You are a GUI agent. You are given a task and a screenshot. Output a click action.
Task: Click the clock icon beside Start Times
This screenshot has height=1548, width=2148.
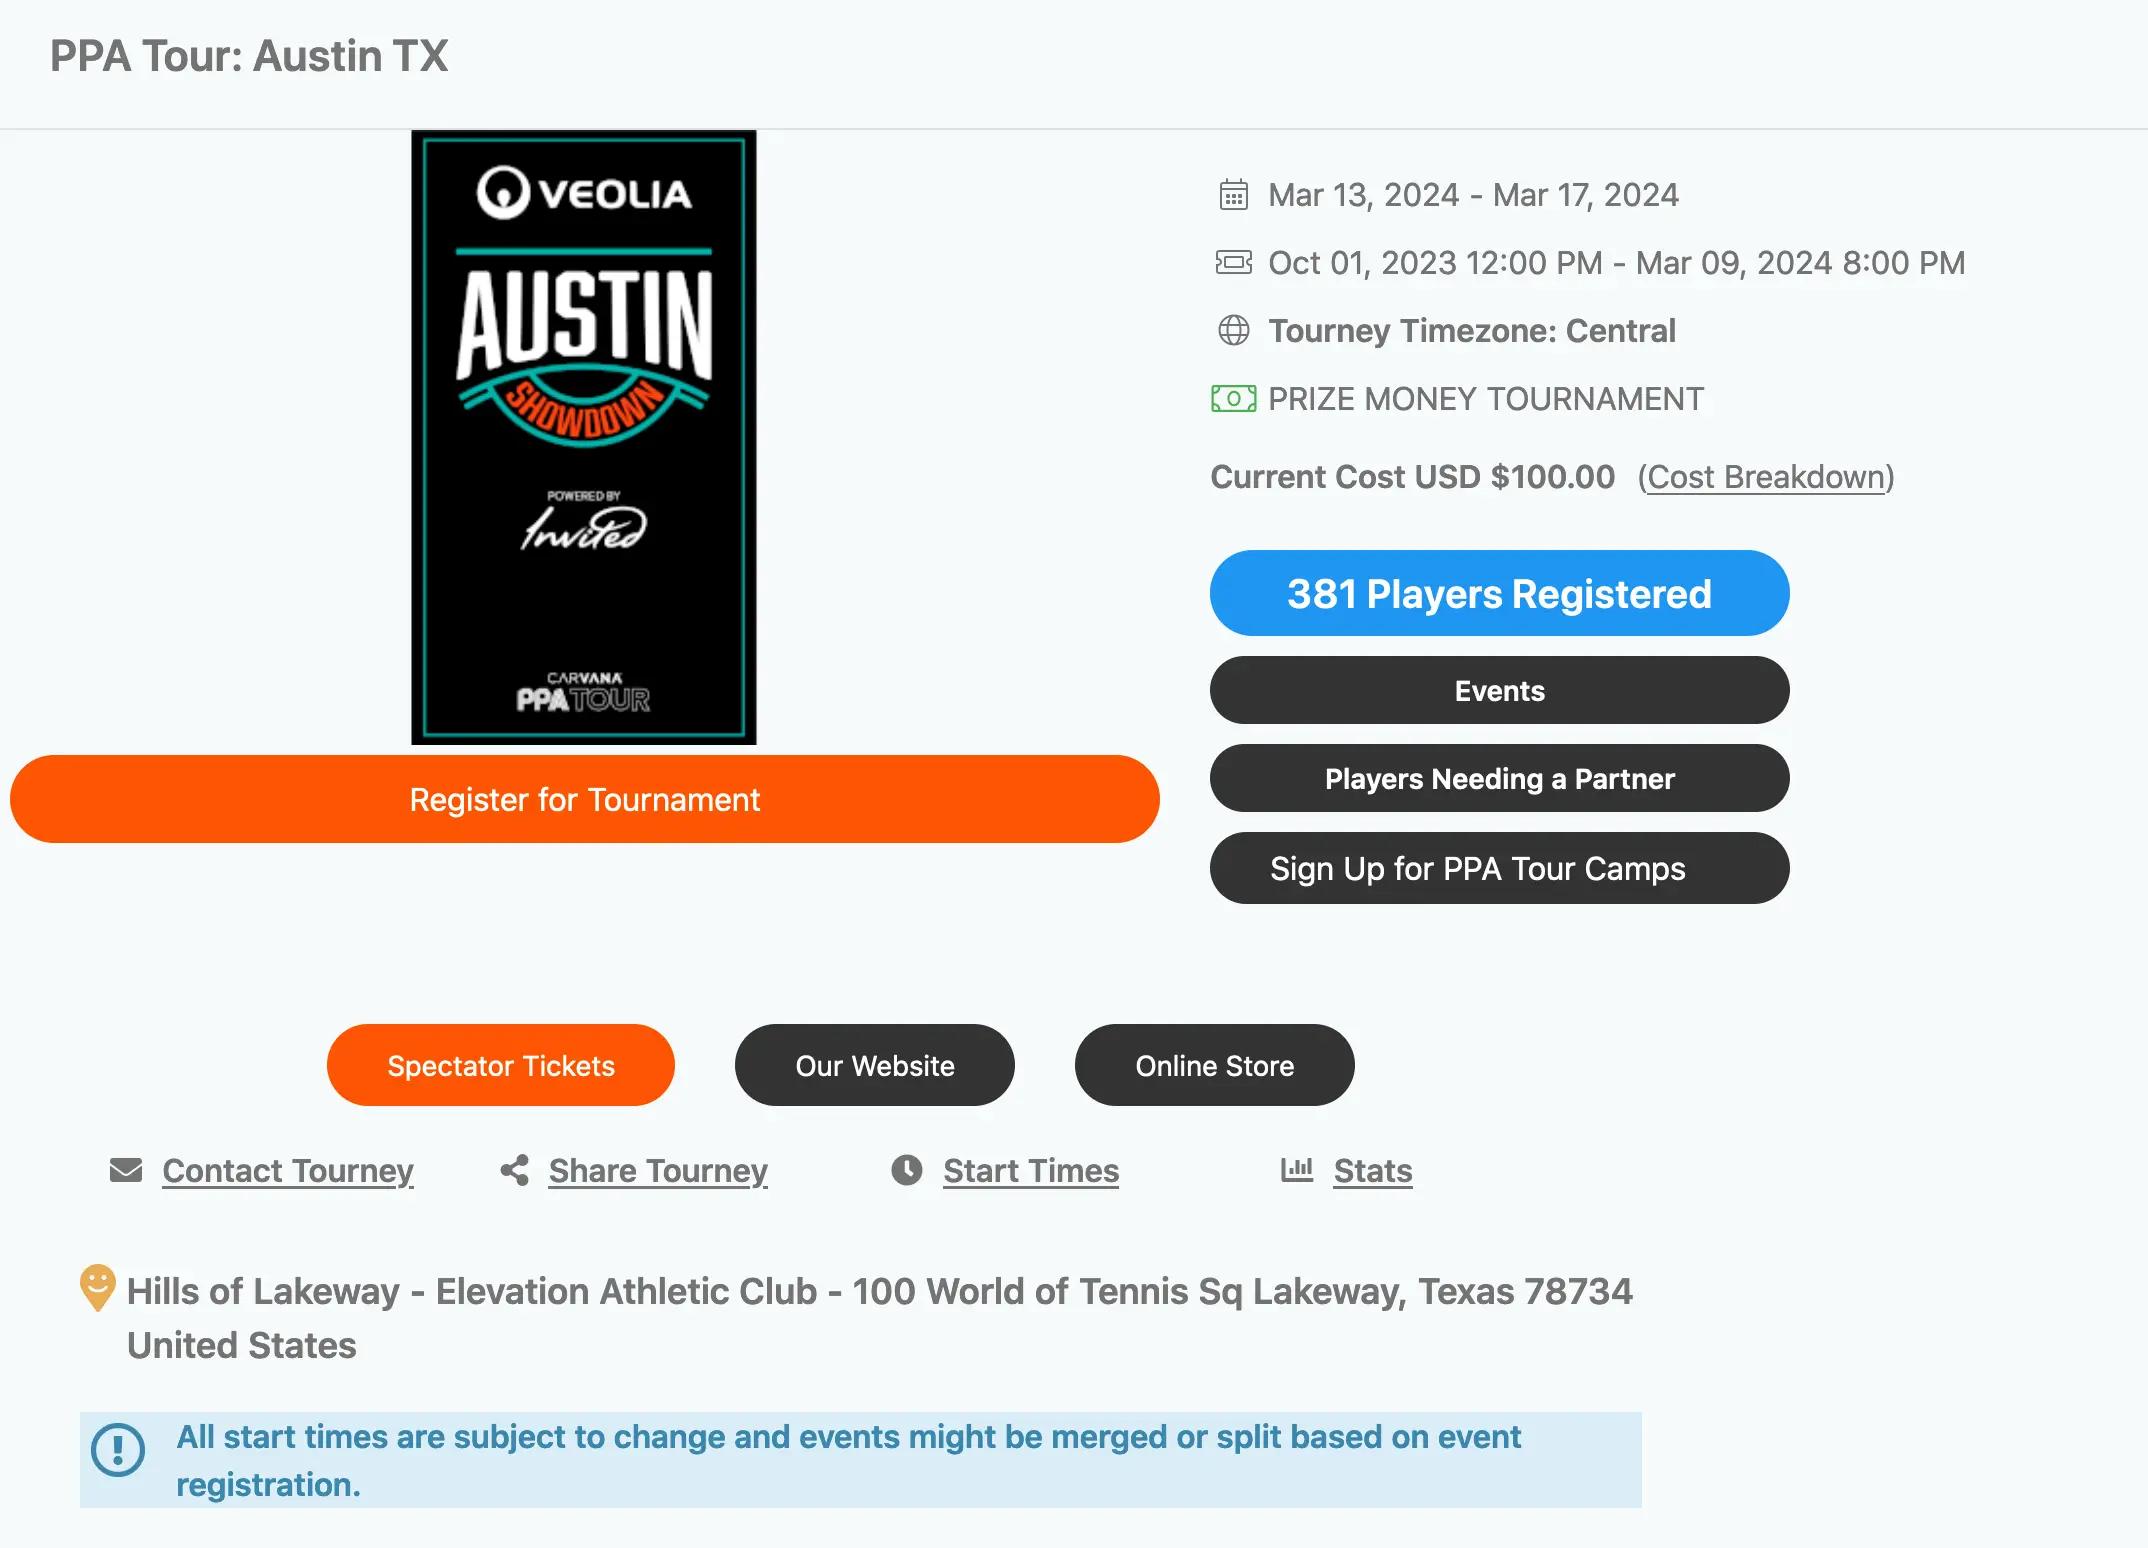click(x=907, y=1170)
